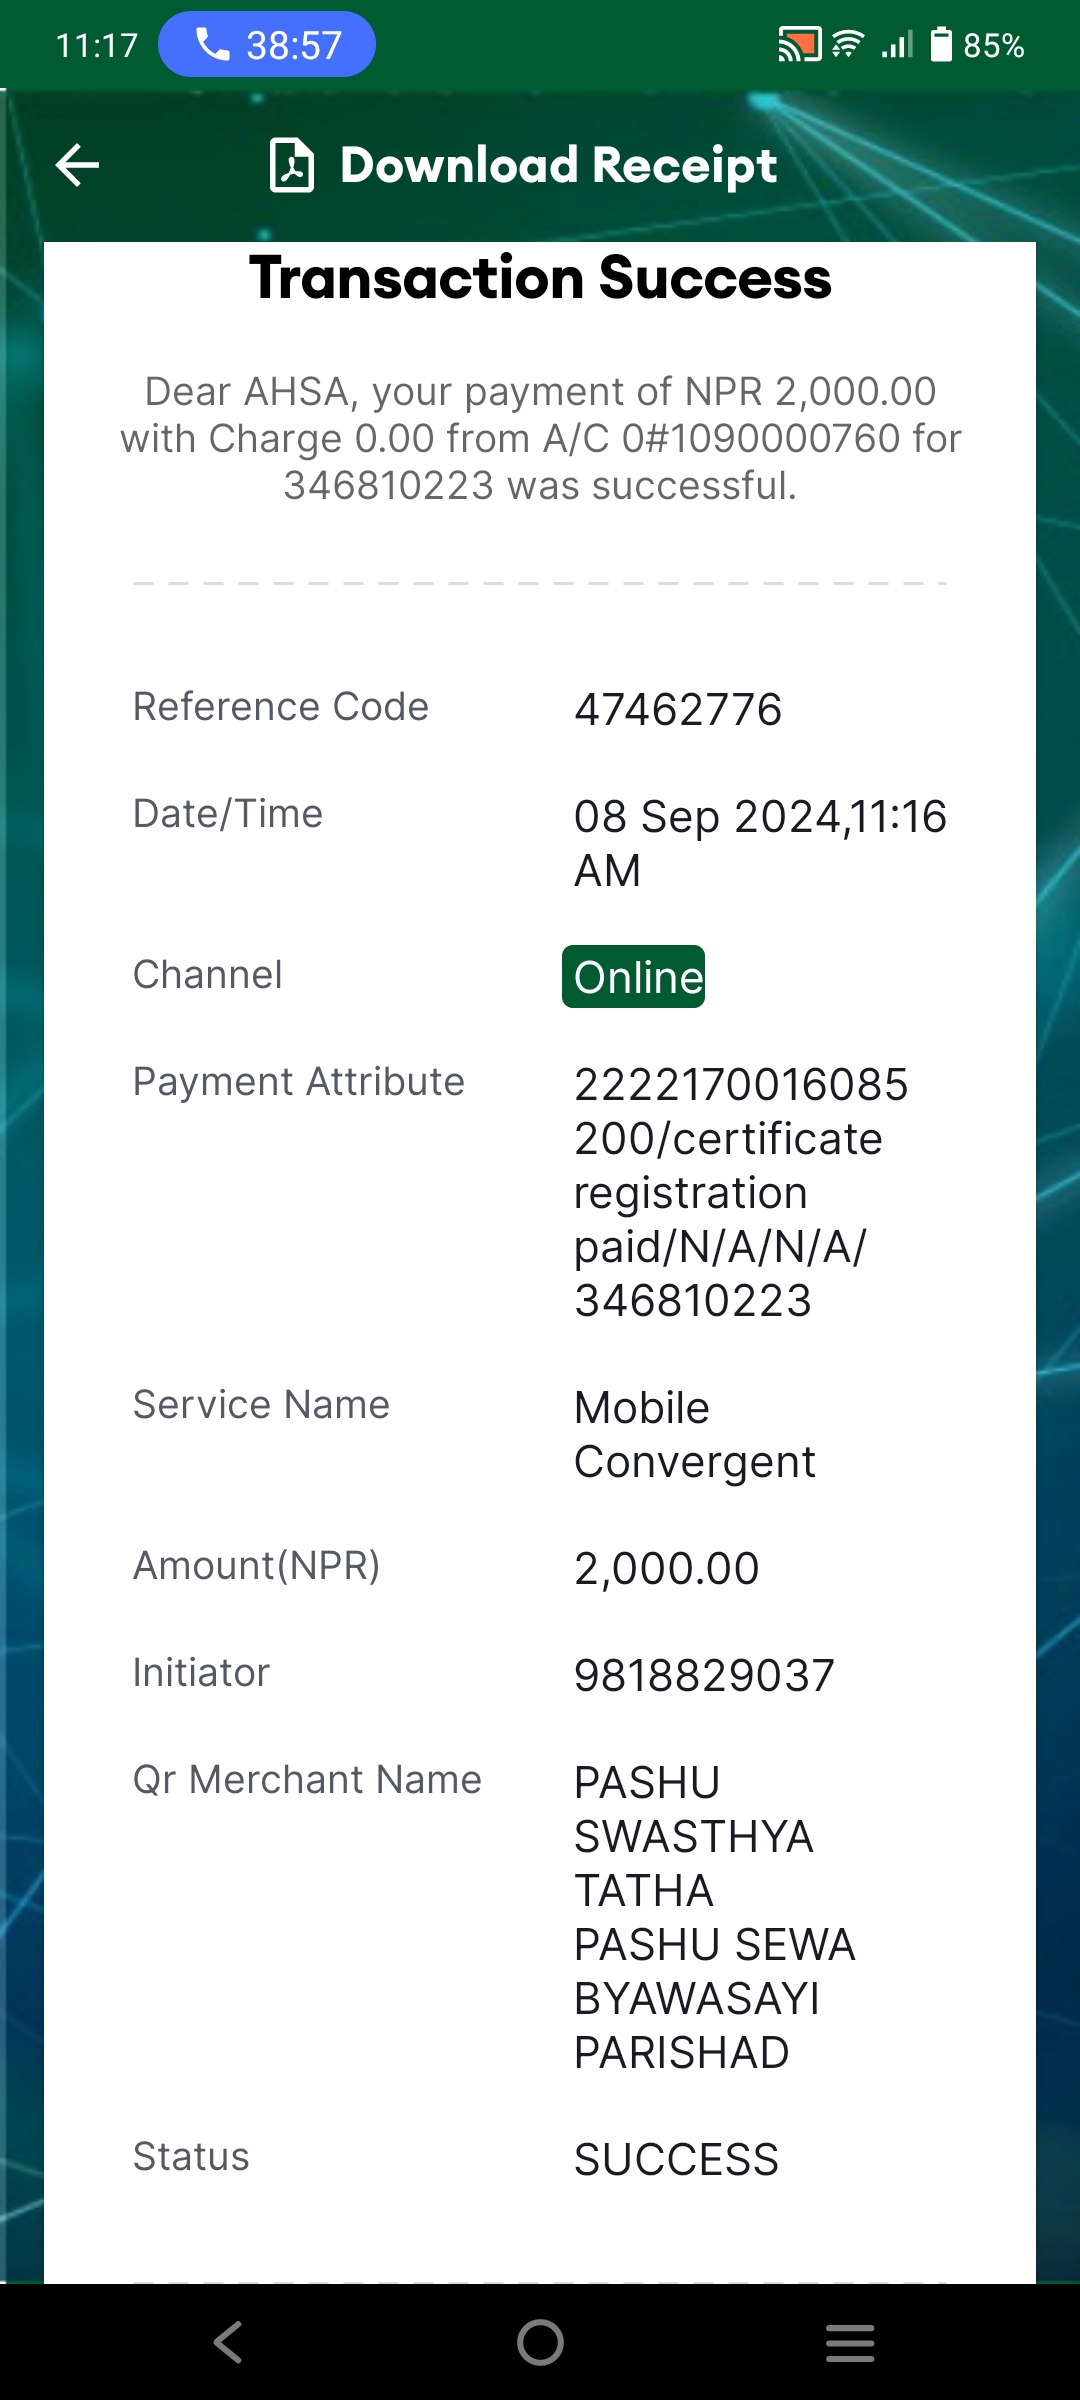Screen dimensions: 1080x2400
Task: Tap the 2,000.00 amount value
Action: click(666, 1568)
